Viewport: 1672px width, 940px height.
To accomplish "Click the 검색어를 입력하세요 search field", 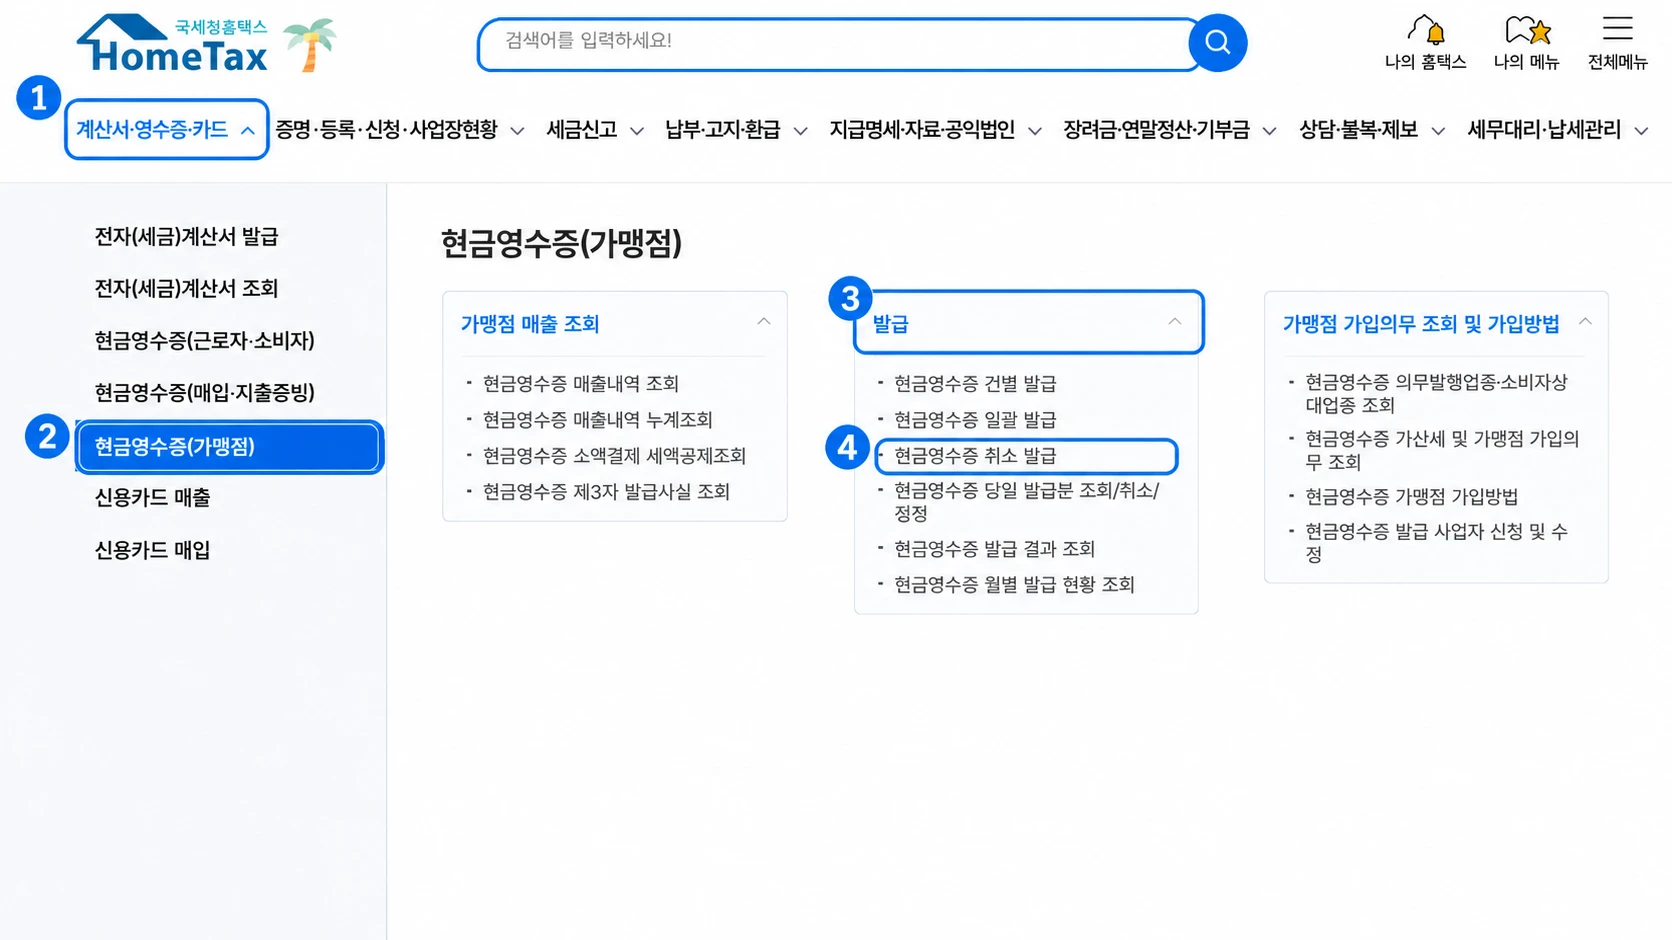I will (838, 44).
